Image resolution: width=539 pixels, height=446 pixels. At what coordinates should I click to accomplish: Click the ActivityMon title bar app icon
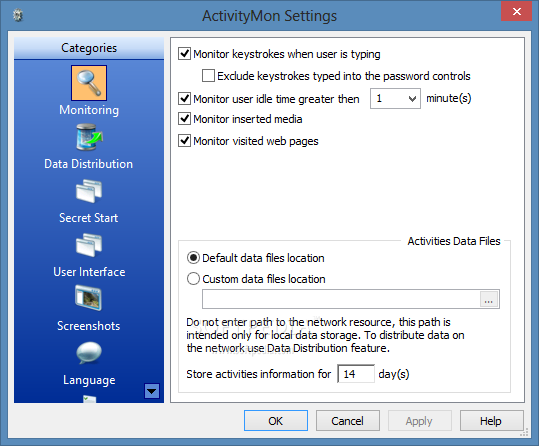pyautogui.click(x=18, y=15)
